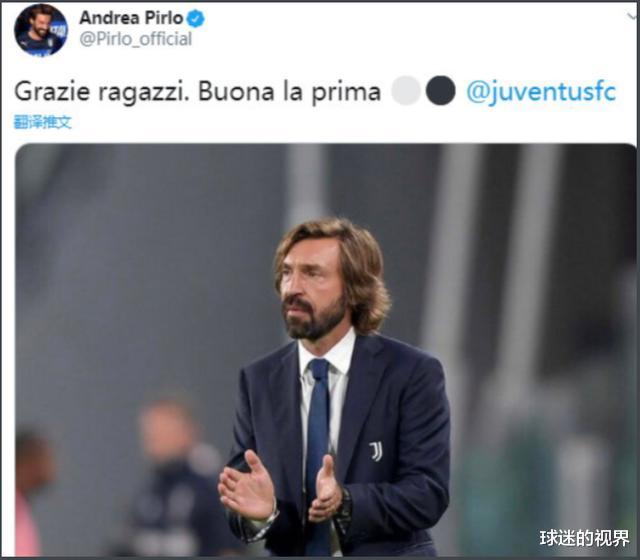Image resolution: width=640 pixels, height=560 pixels.
Task: Click the white circle emoji
Action: pyautogui.click(x=406, y=91)
